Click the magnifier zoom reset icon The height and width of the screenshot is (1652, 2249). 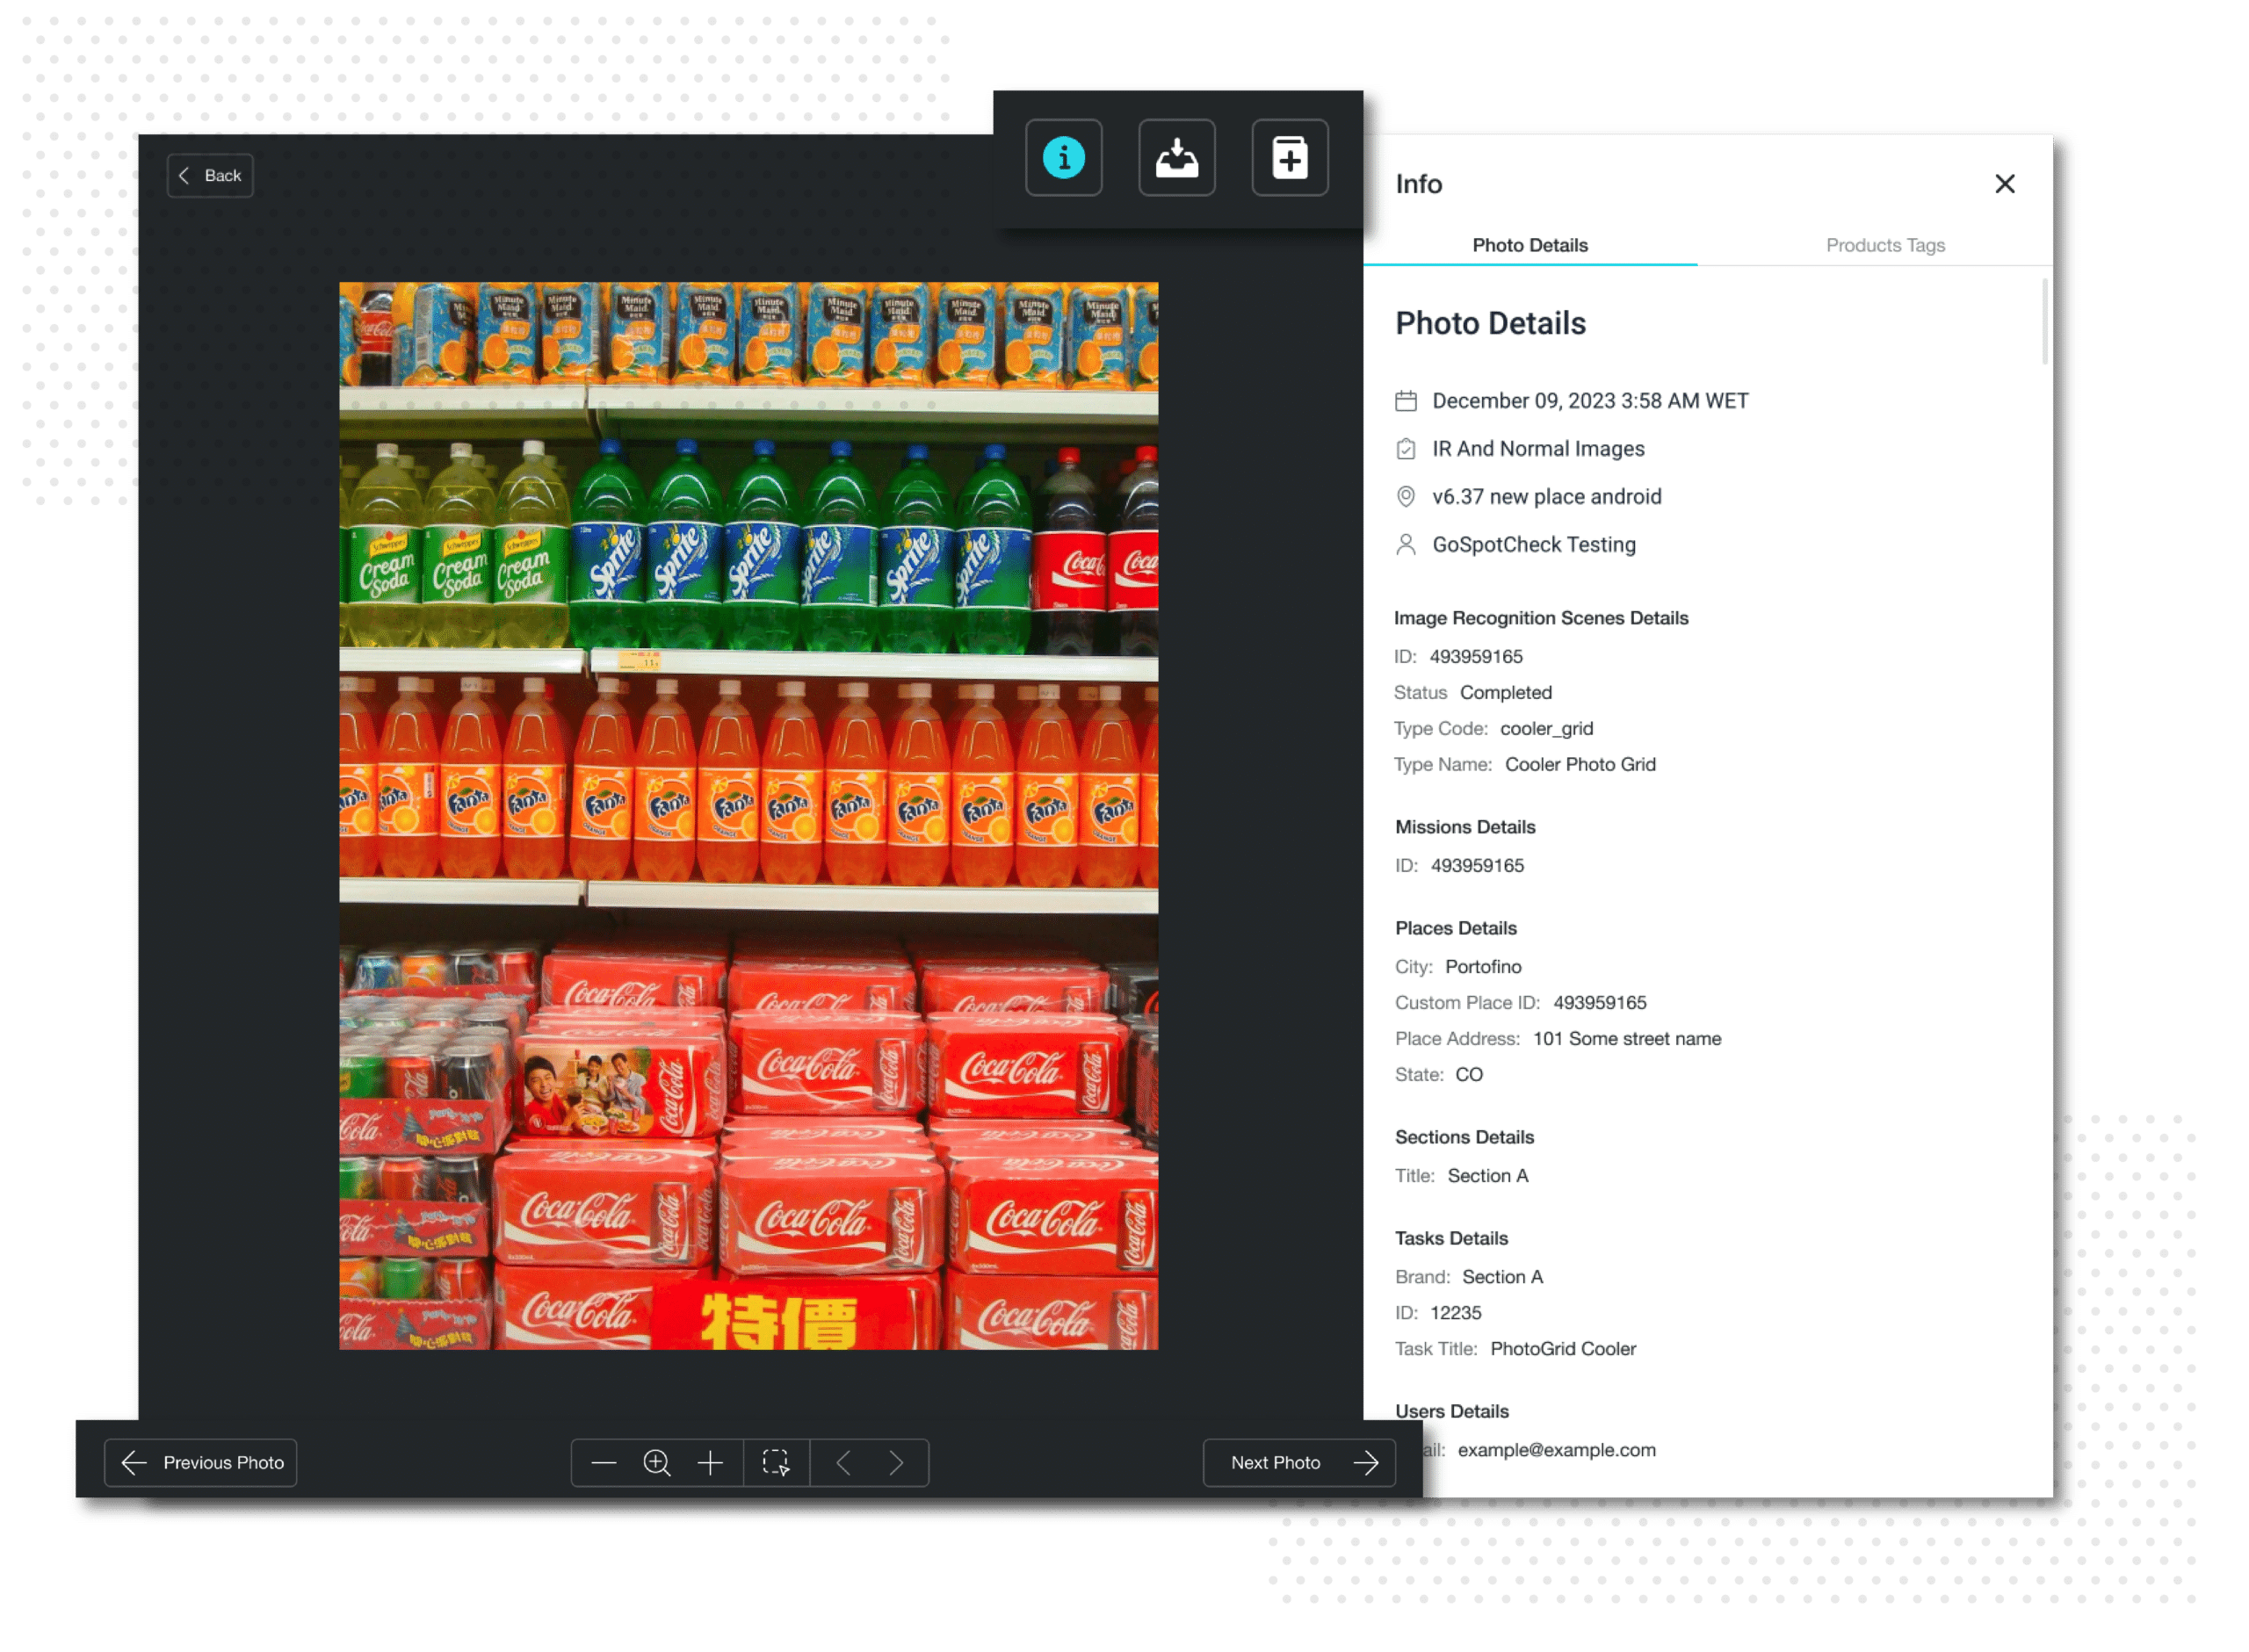(656, 1463)
